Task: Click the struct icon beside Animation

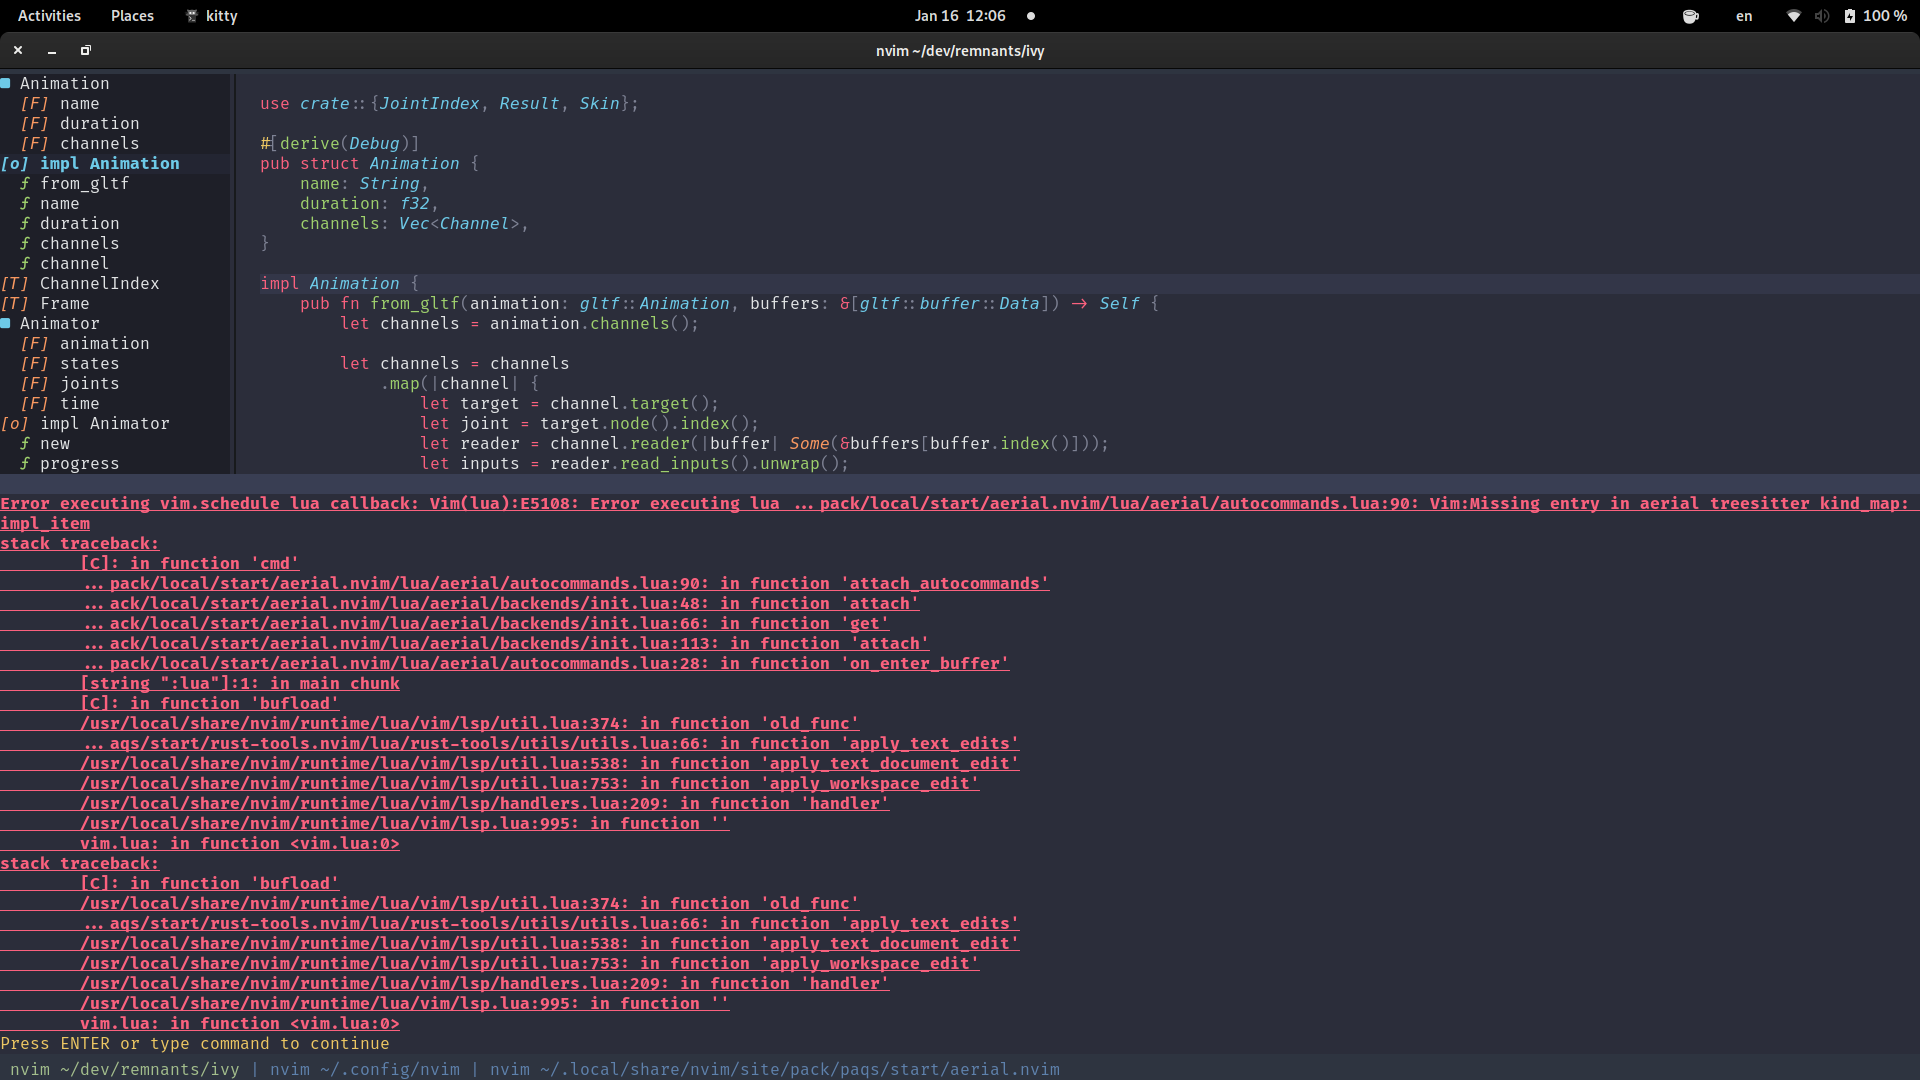Action: (8, 83)
